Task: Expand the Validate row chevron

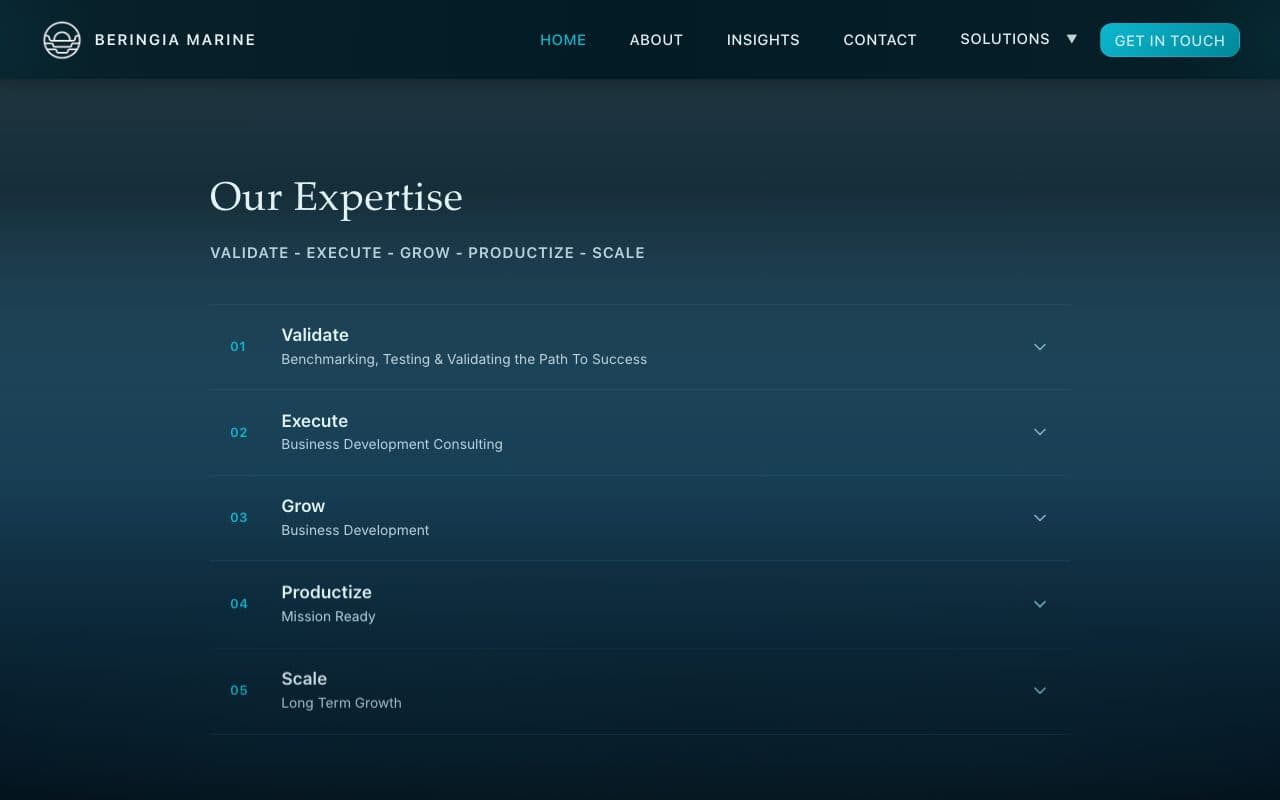Action: [1040, 347]
